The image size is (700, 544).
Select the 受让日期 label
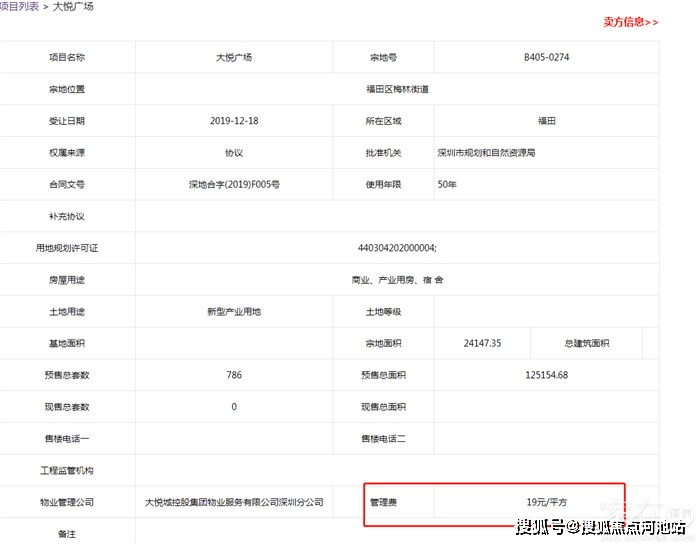[67, 121]
